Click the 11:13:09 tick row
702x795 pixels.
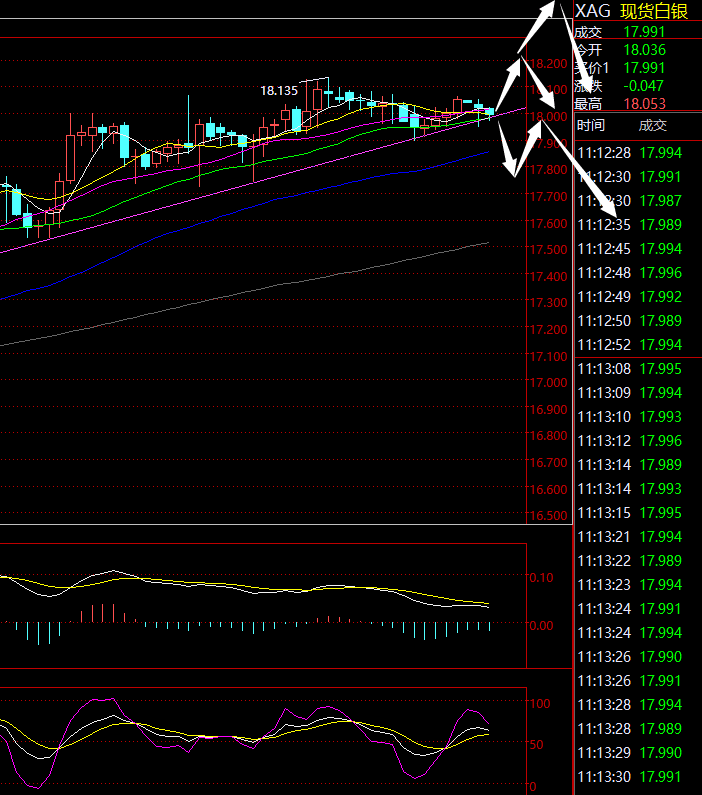(x=630, y=393)
